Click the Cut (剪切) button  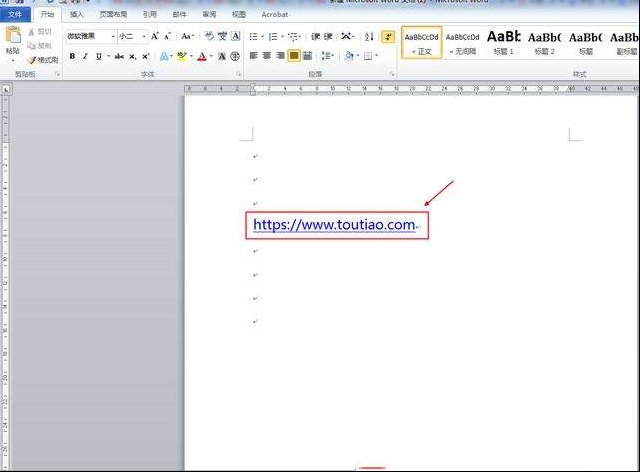(x=40, y=31)
